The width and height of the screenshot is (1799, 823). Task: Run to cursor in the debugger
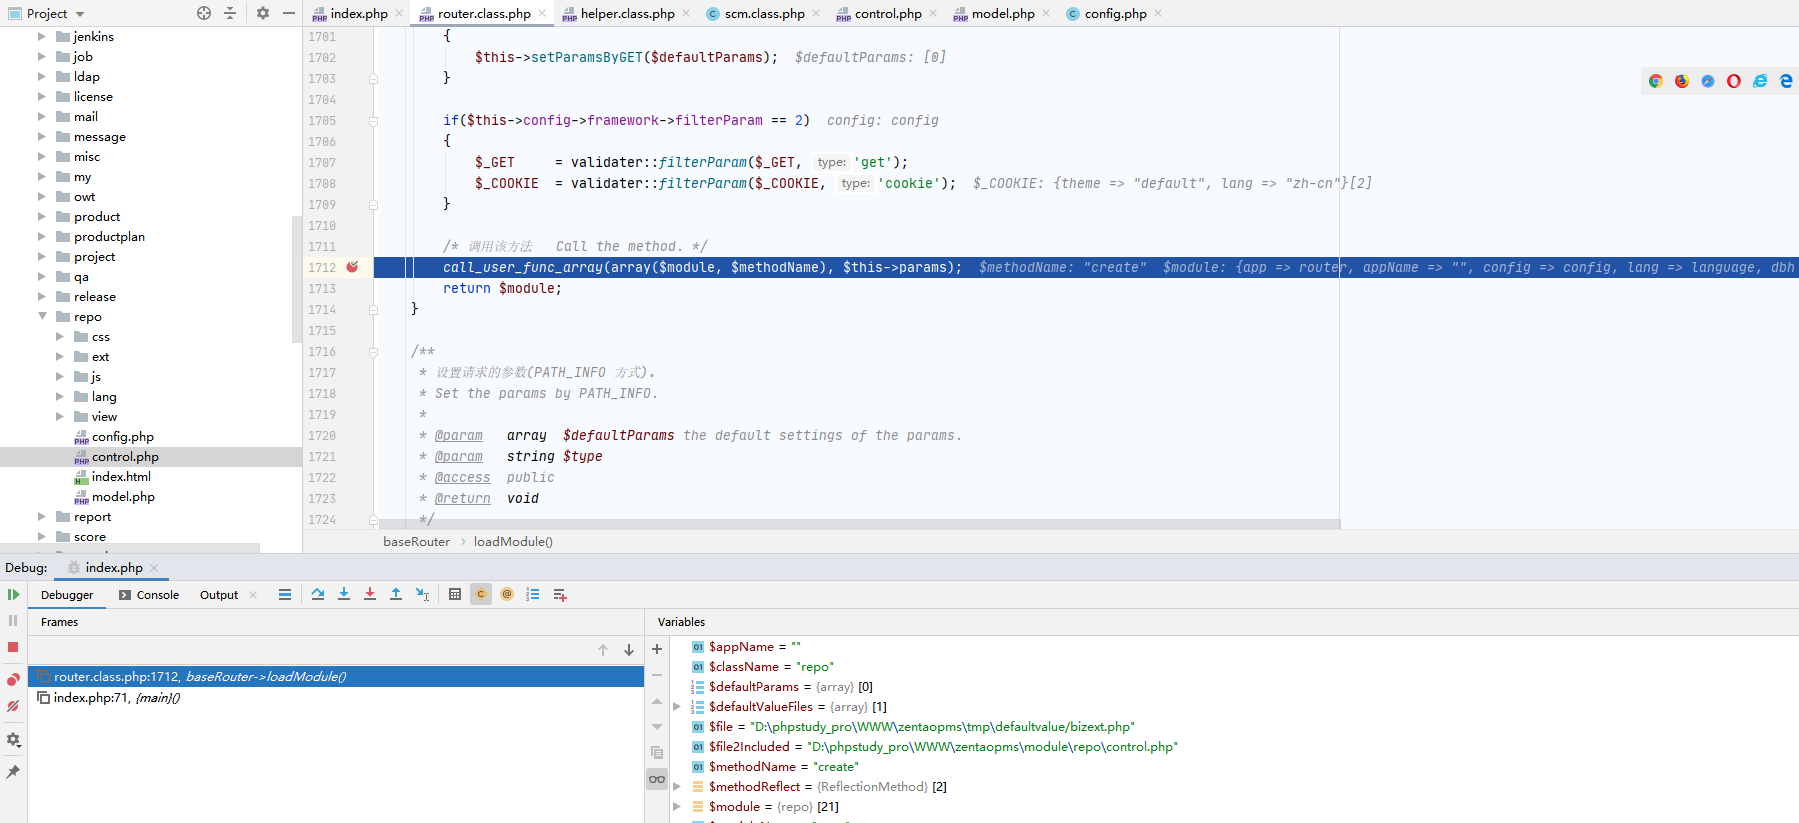(422, 594)
